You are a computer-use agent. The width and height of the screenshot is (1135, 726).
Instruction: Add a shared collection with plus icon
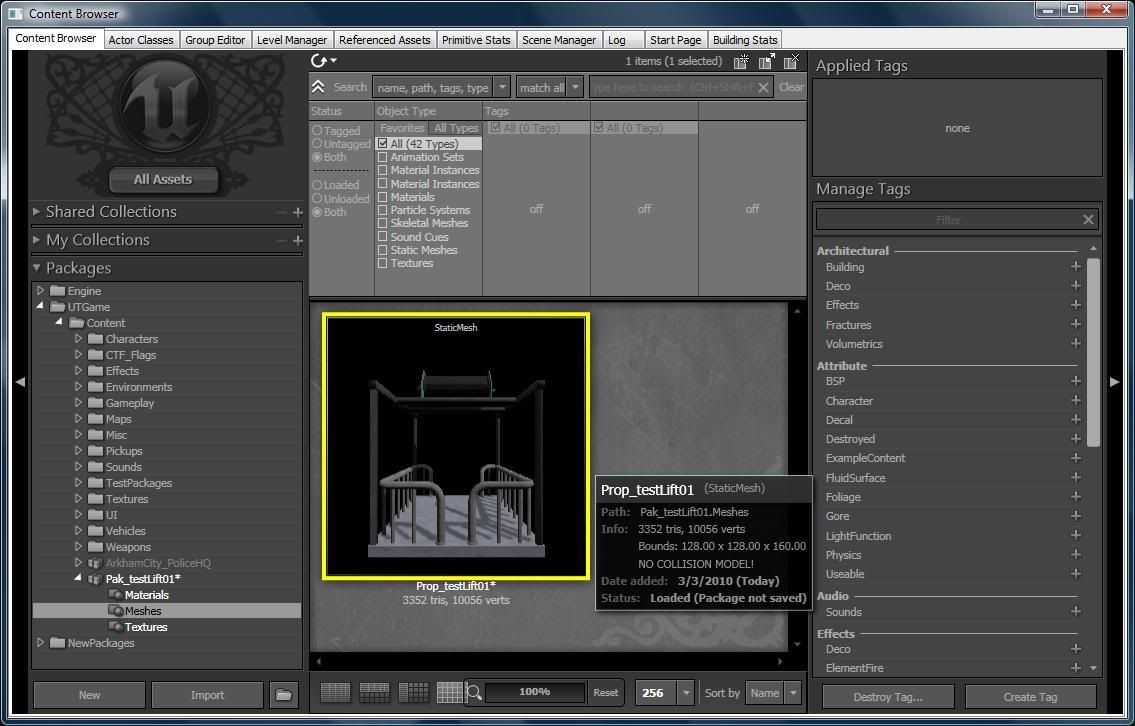click(x=298, y=212)
